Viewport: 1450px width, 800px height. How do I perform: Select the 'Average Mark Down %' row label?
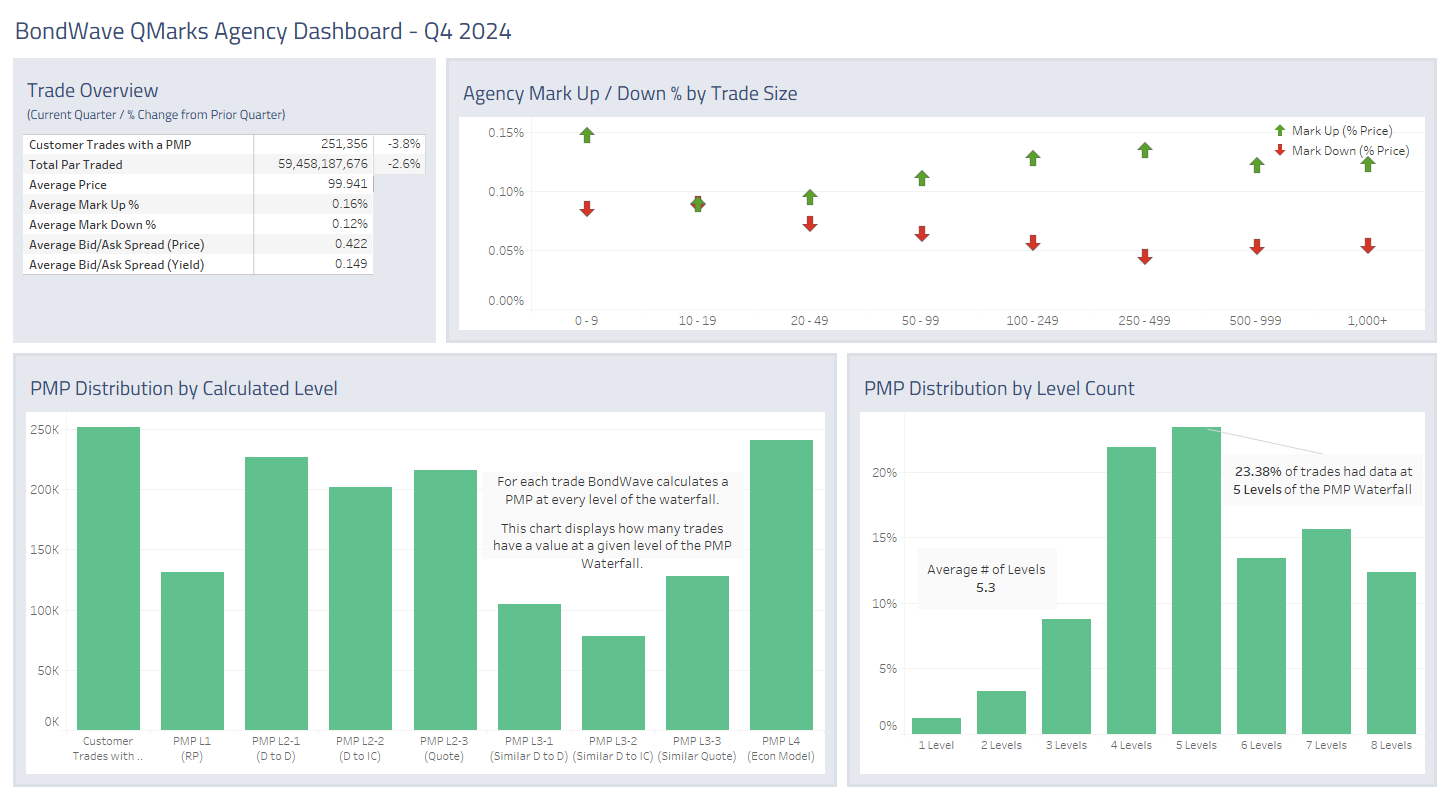(93, 225)
